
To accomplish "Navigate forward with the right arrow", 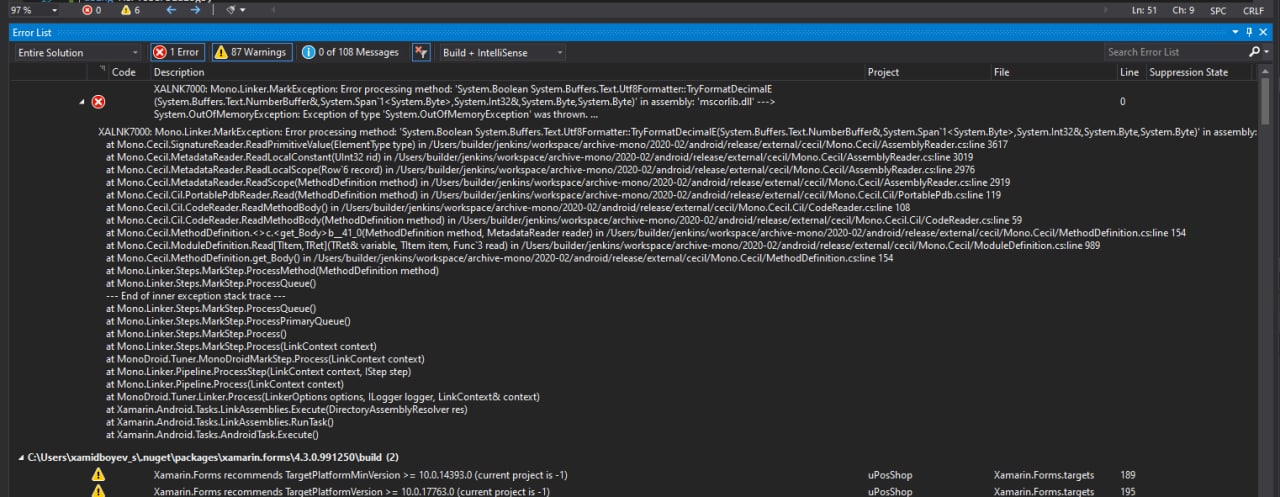I will point(196,9).
